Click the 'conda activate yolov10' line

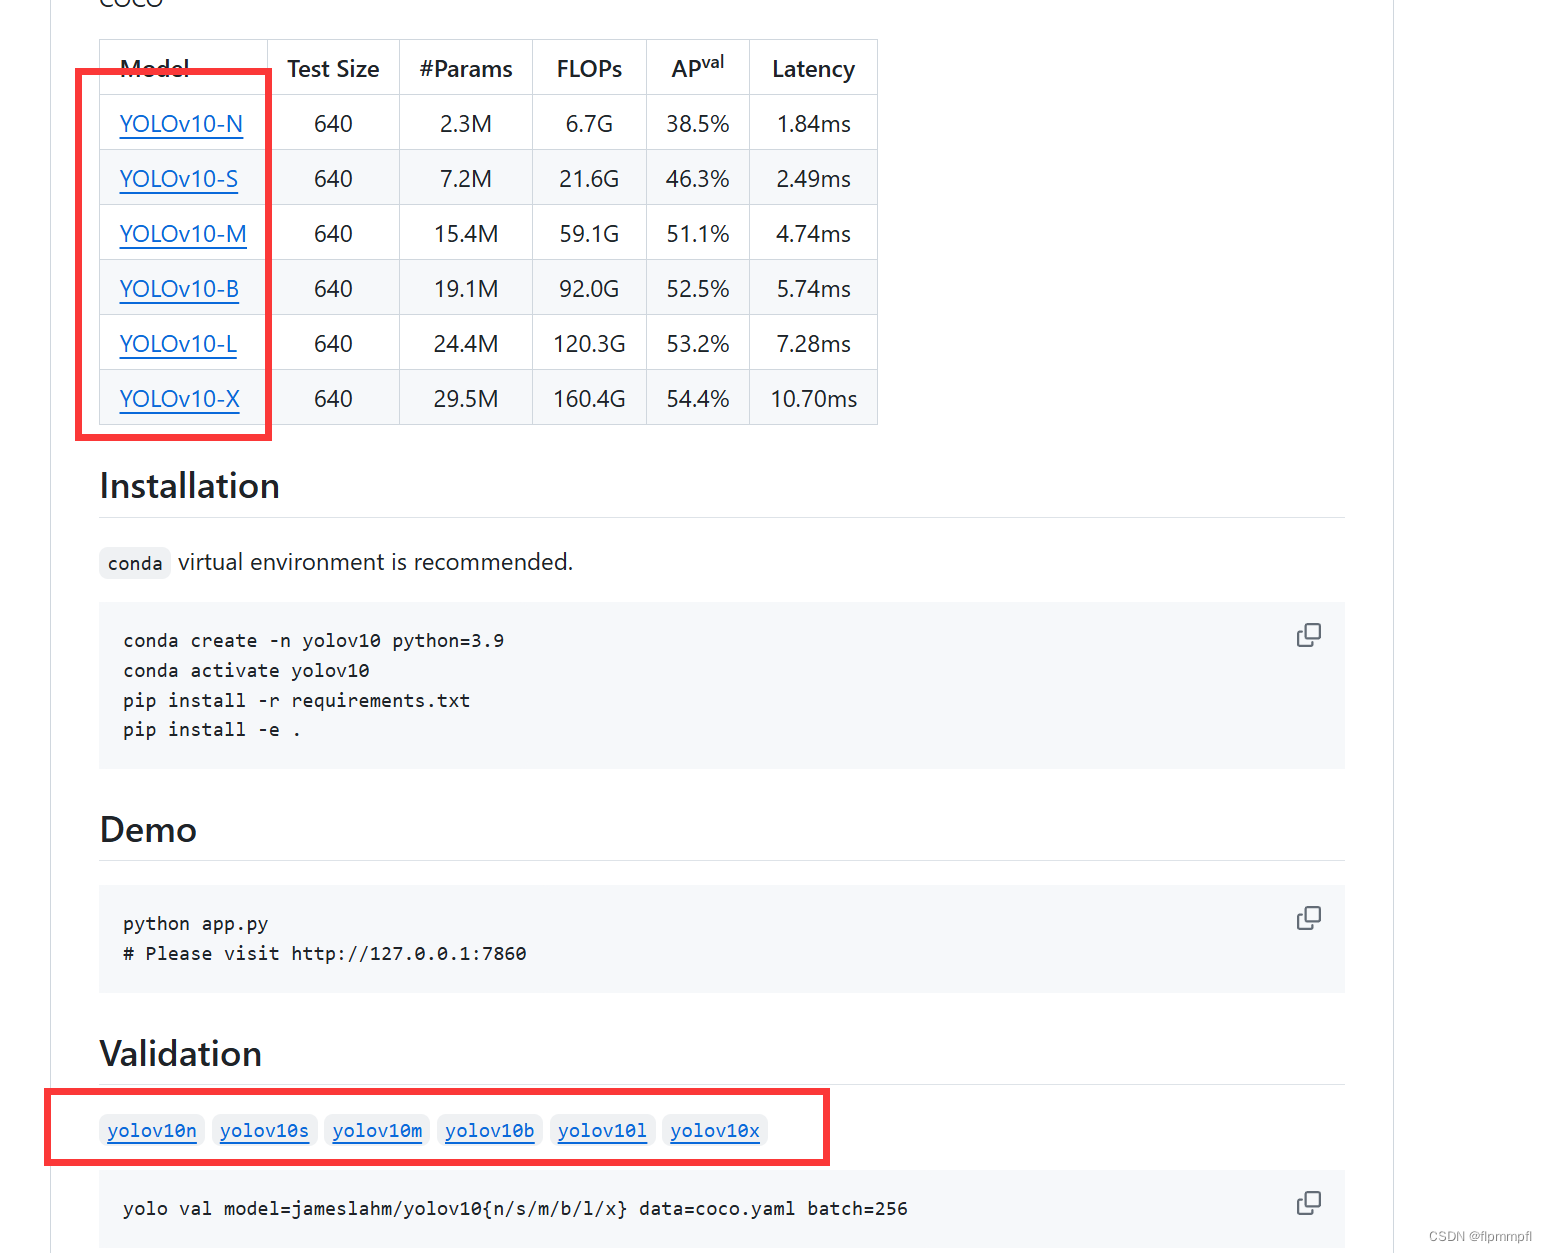click(x=246, y=671)
